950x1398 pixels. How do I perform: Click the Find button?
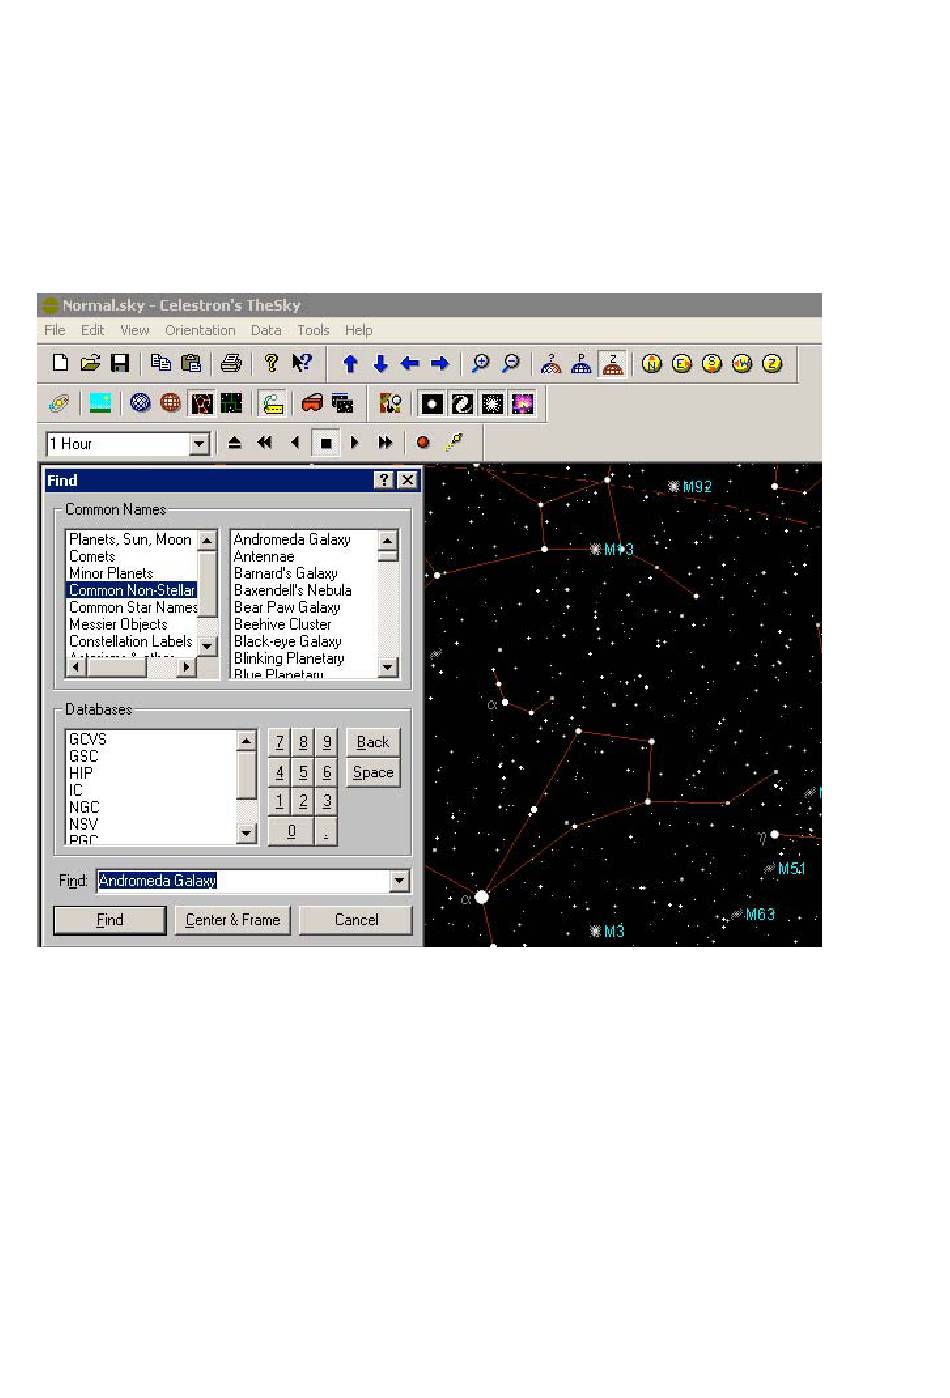110,920
